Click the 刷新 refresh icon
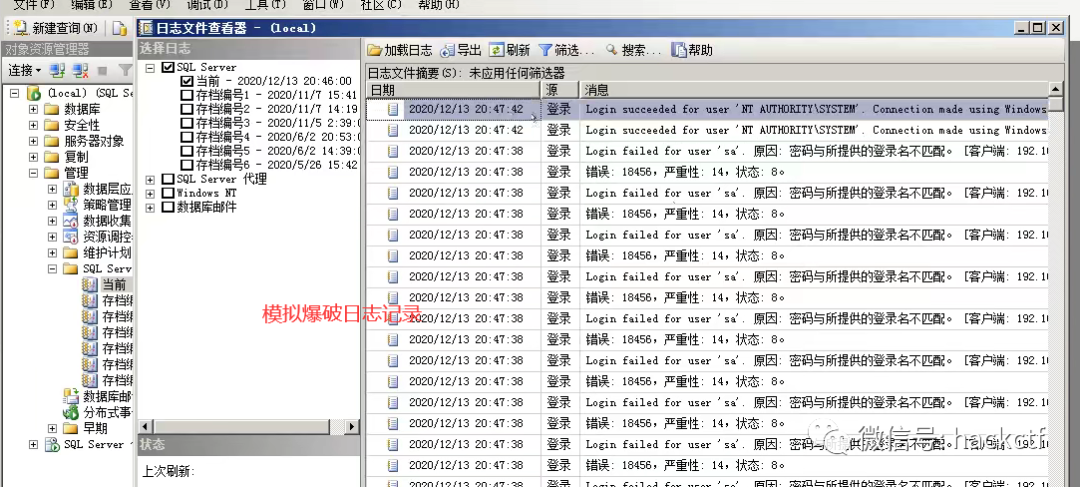 [497, 50]
